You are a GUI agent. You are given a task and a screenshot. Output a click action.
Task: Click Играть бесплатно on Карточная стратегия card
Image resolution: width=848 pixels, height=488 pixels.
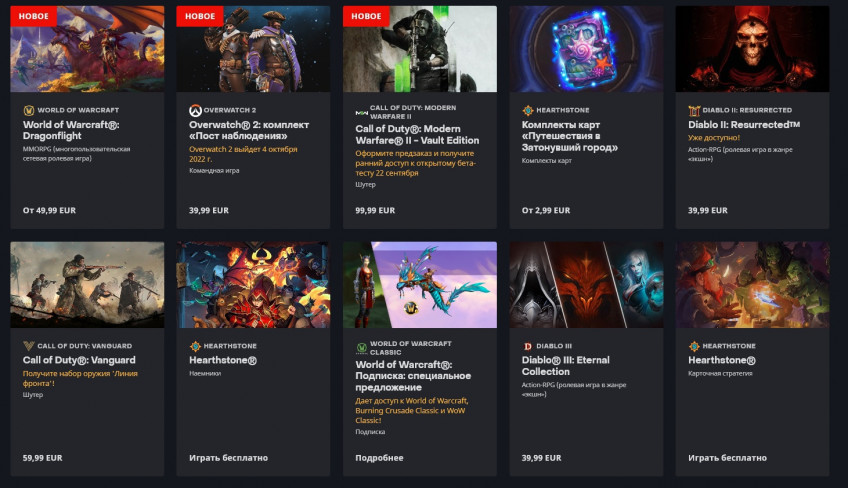coord(727,458)
